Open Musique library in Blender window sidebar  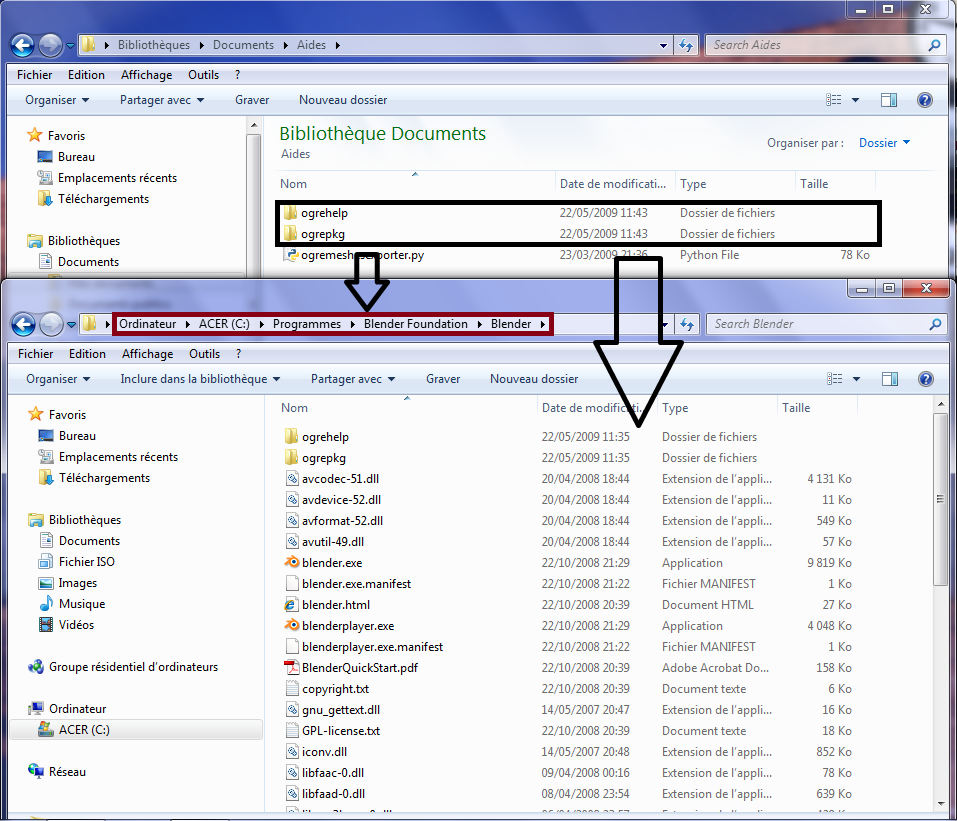82,604
